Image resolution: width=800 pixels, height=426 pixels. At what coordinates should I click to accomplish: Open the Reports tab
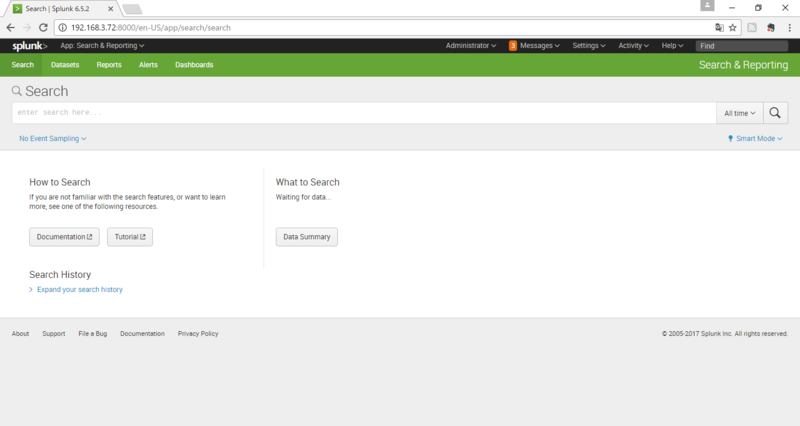(x=109, y=65)
